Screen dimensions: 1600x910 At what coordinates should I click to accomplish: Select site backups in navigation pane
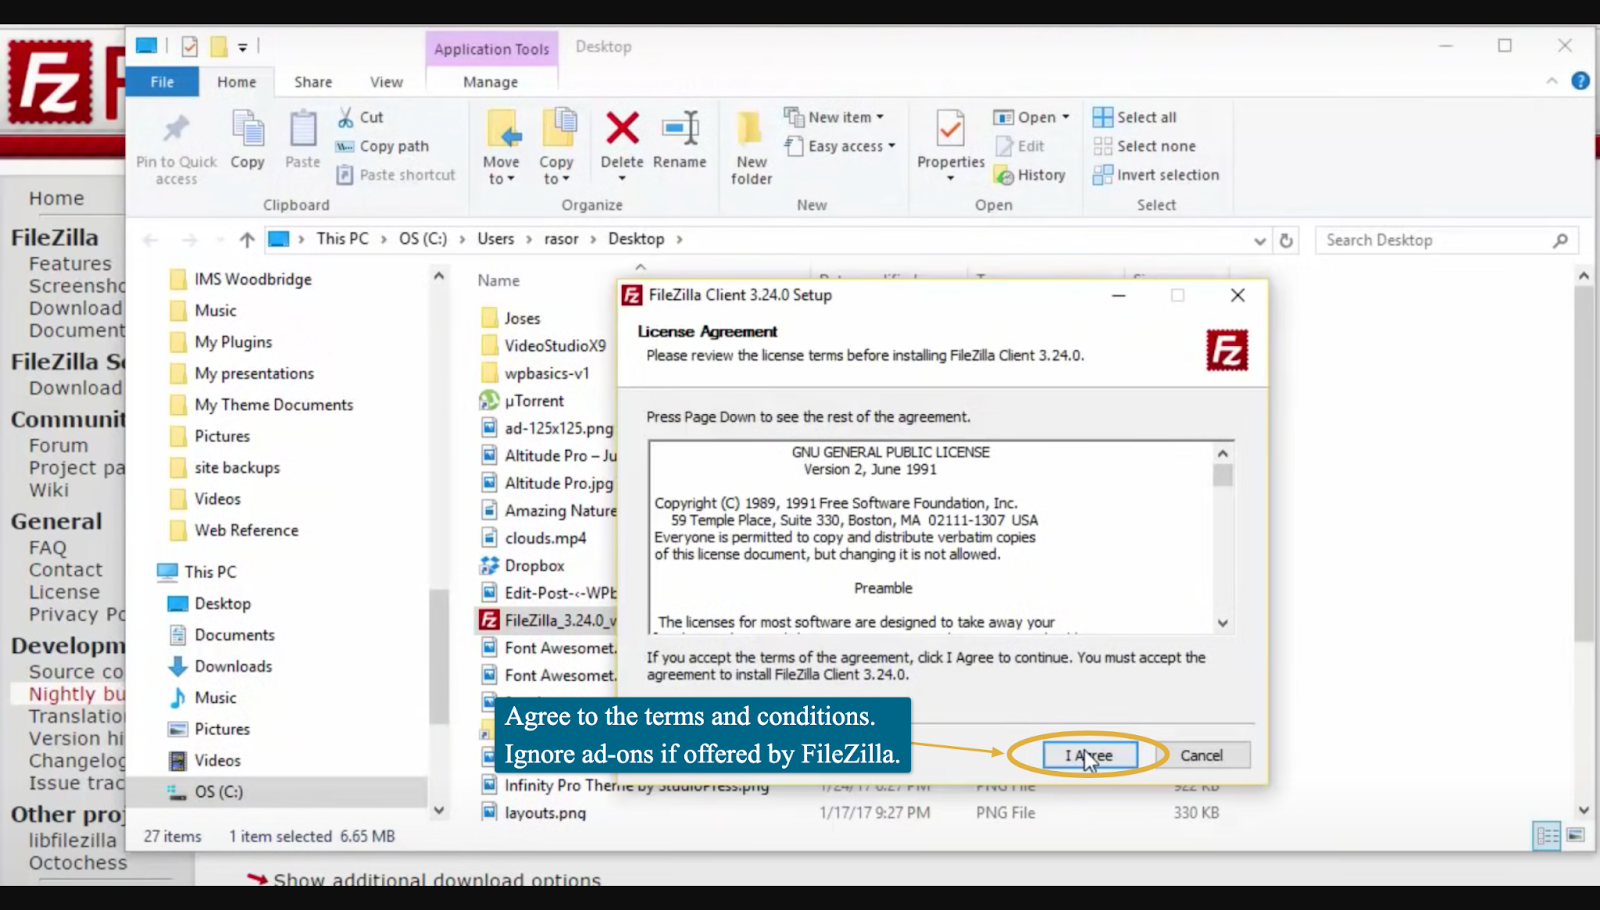coord(237,467)
